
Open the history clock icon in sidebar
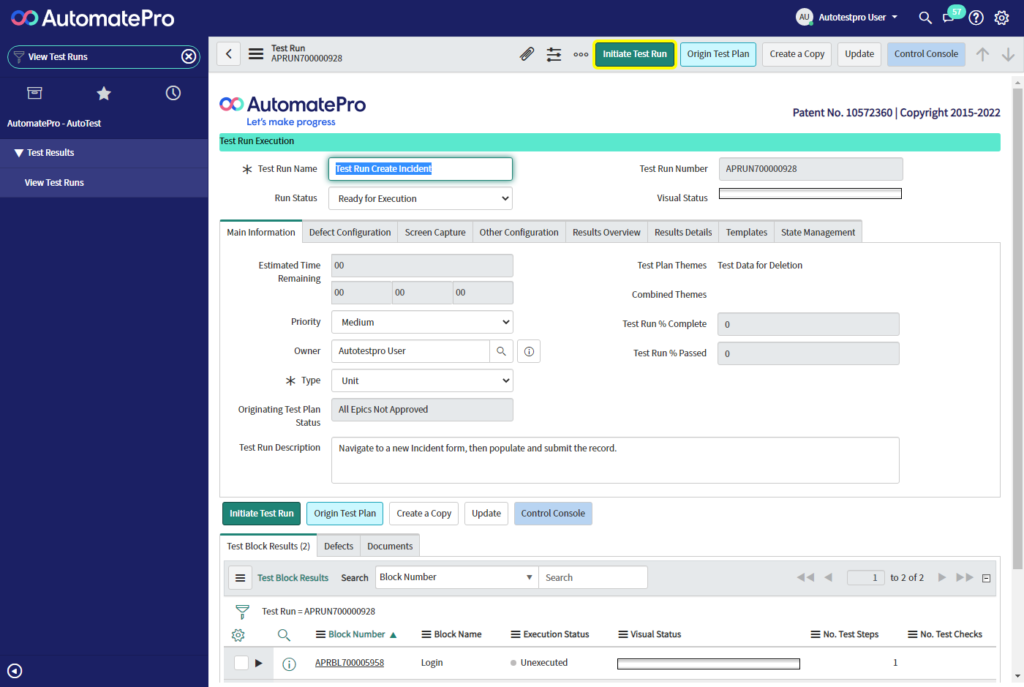173,93
